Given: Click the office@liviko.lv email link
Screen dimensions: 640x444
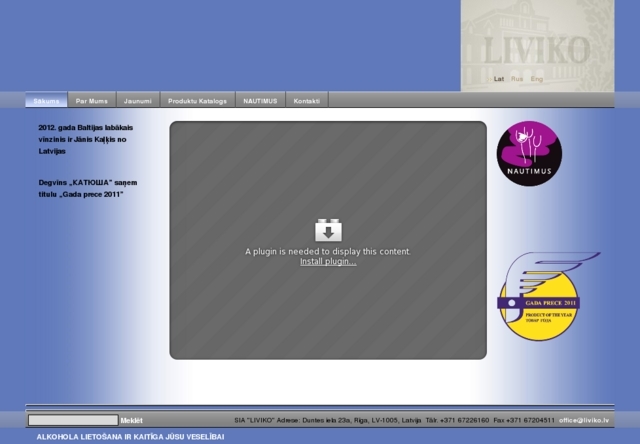Looking at the screenshot, I should (584, 420).
